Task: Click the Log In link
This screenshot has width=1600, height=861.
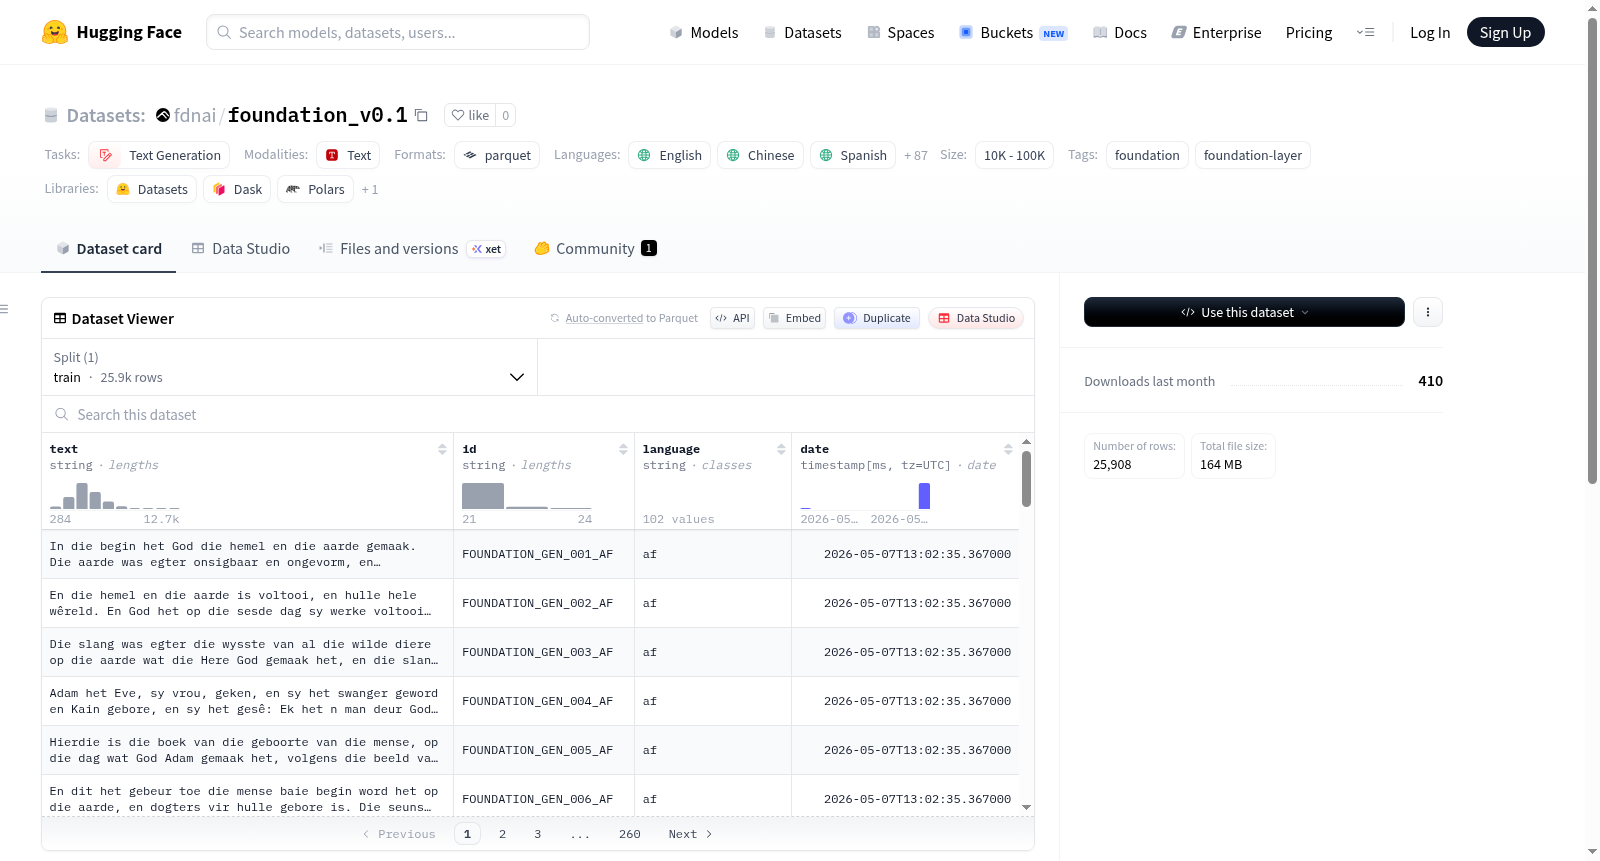Action: 1430,32
